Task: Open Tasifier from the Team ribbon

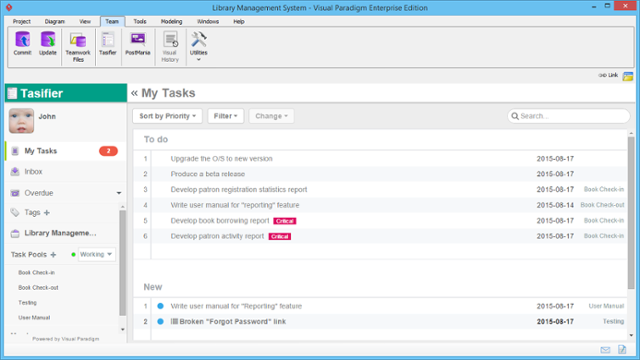Action: [x=108, y=44]
